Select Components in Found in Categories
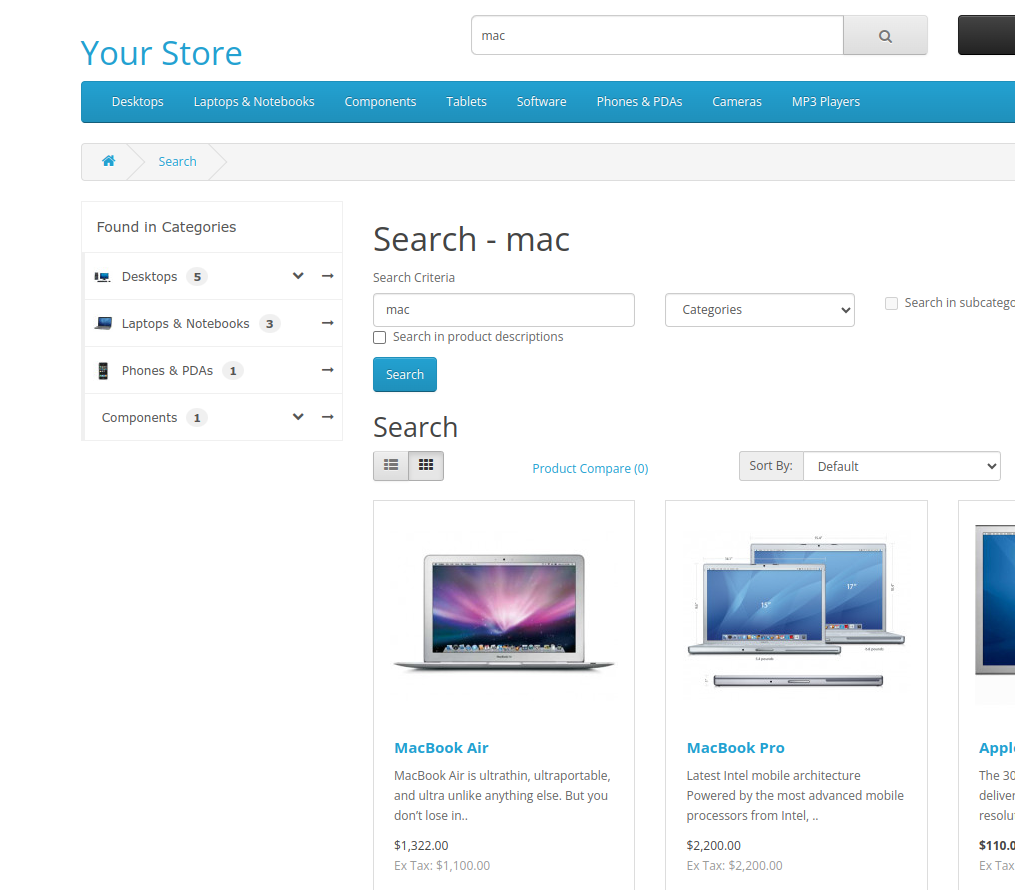The image size is (1015, 890). (x=139, y=417)
